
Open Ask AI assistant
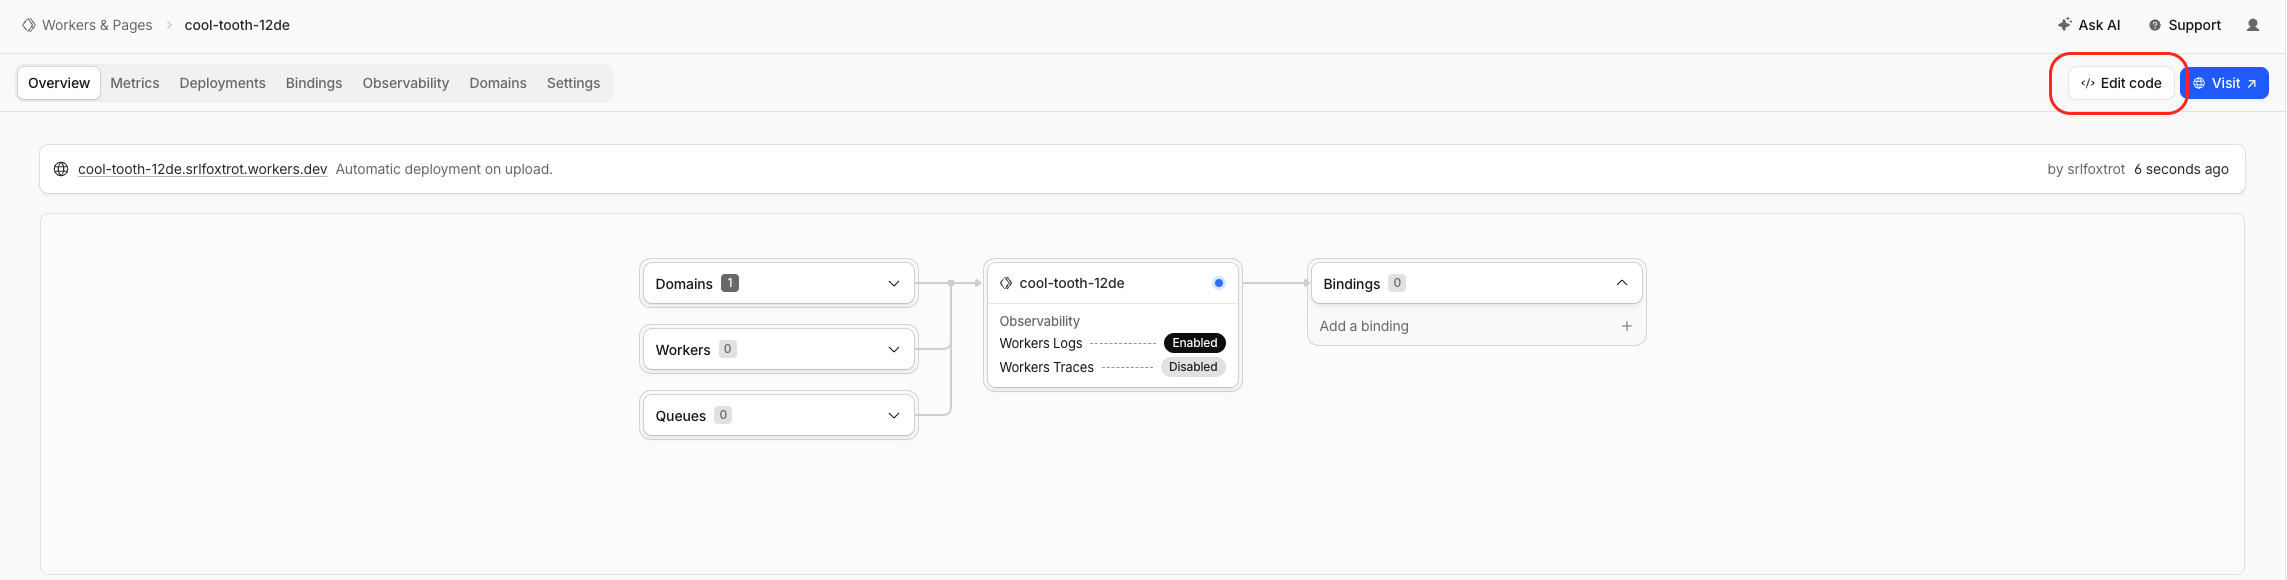[x=2089, y=25]
